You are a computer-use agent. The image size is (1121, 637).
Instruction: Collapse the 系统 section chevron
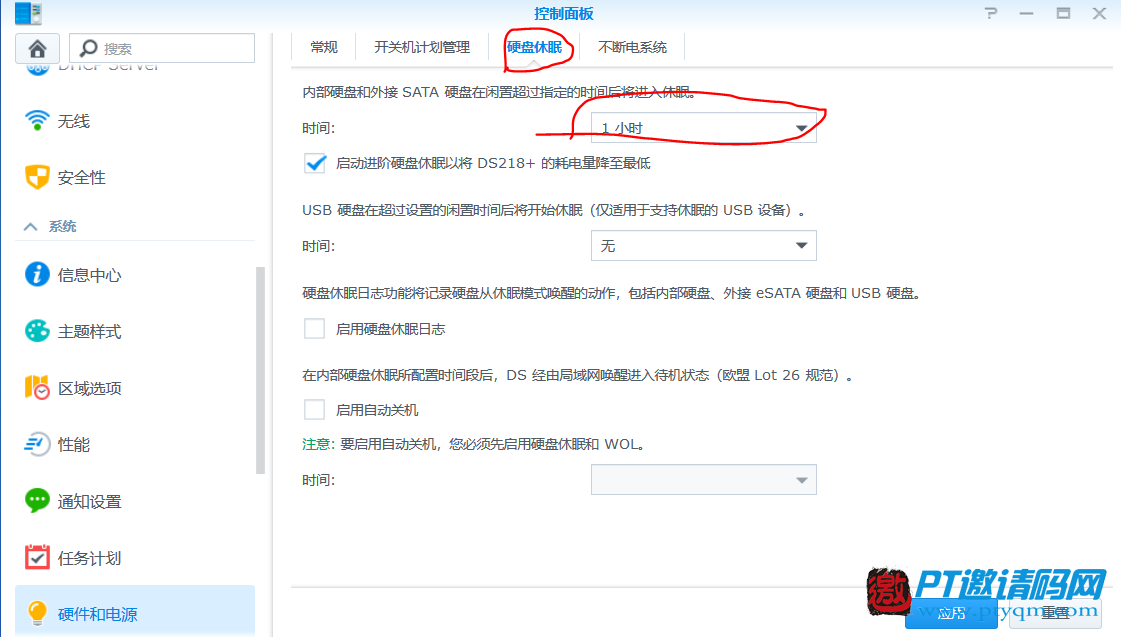(30, 227)
